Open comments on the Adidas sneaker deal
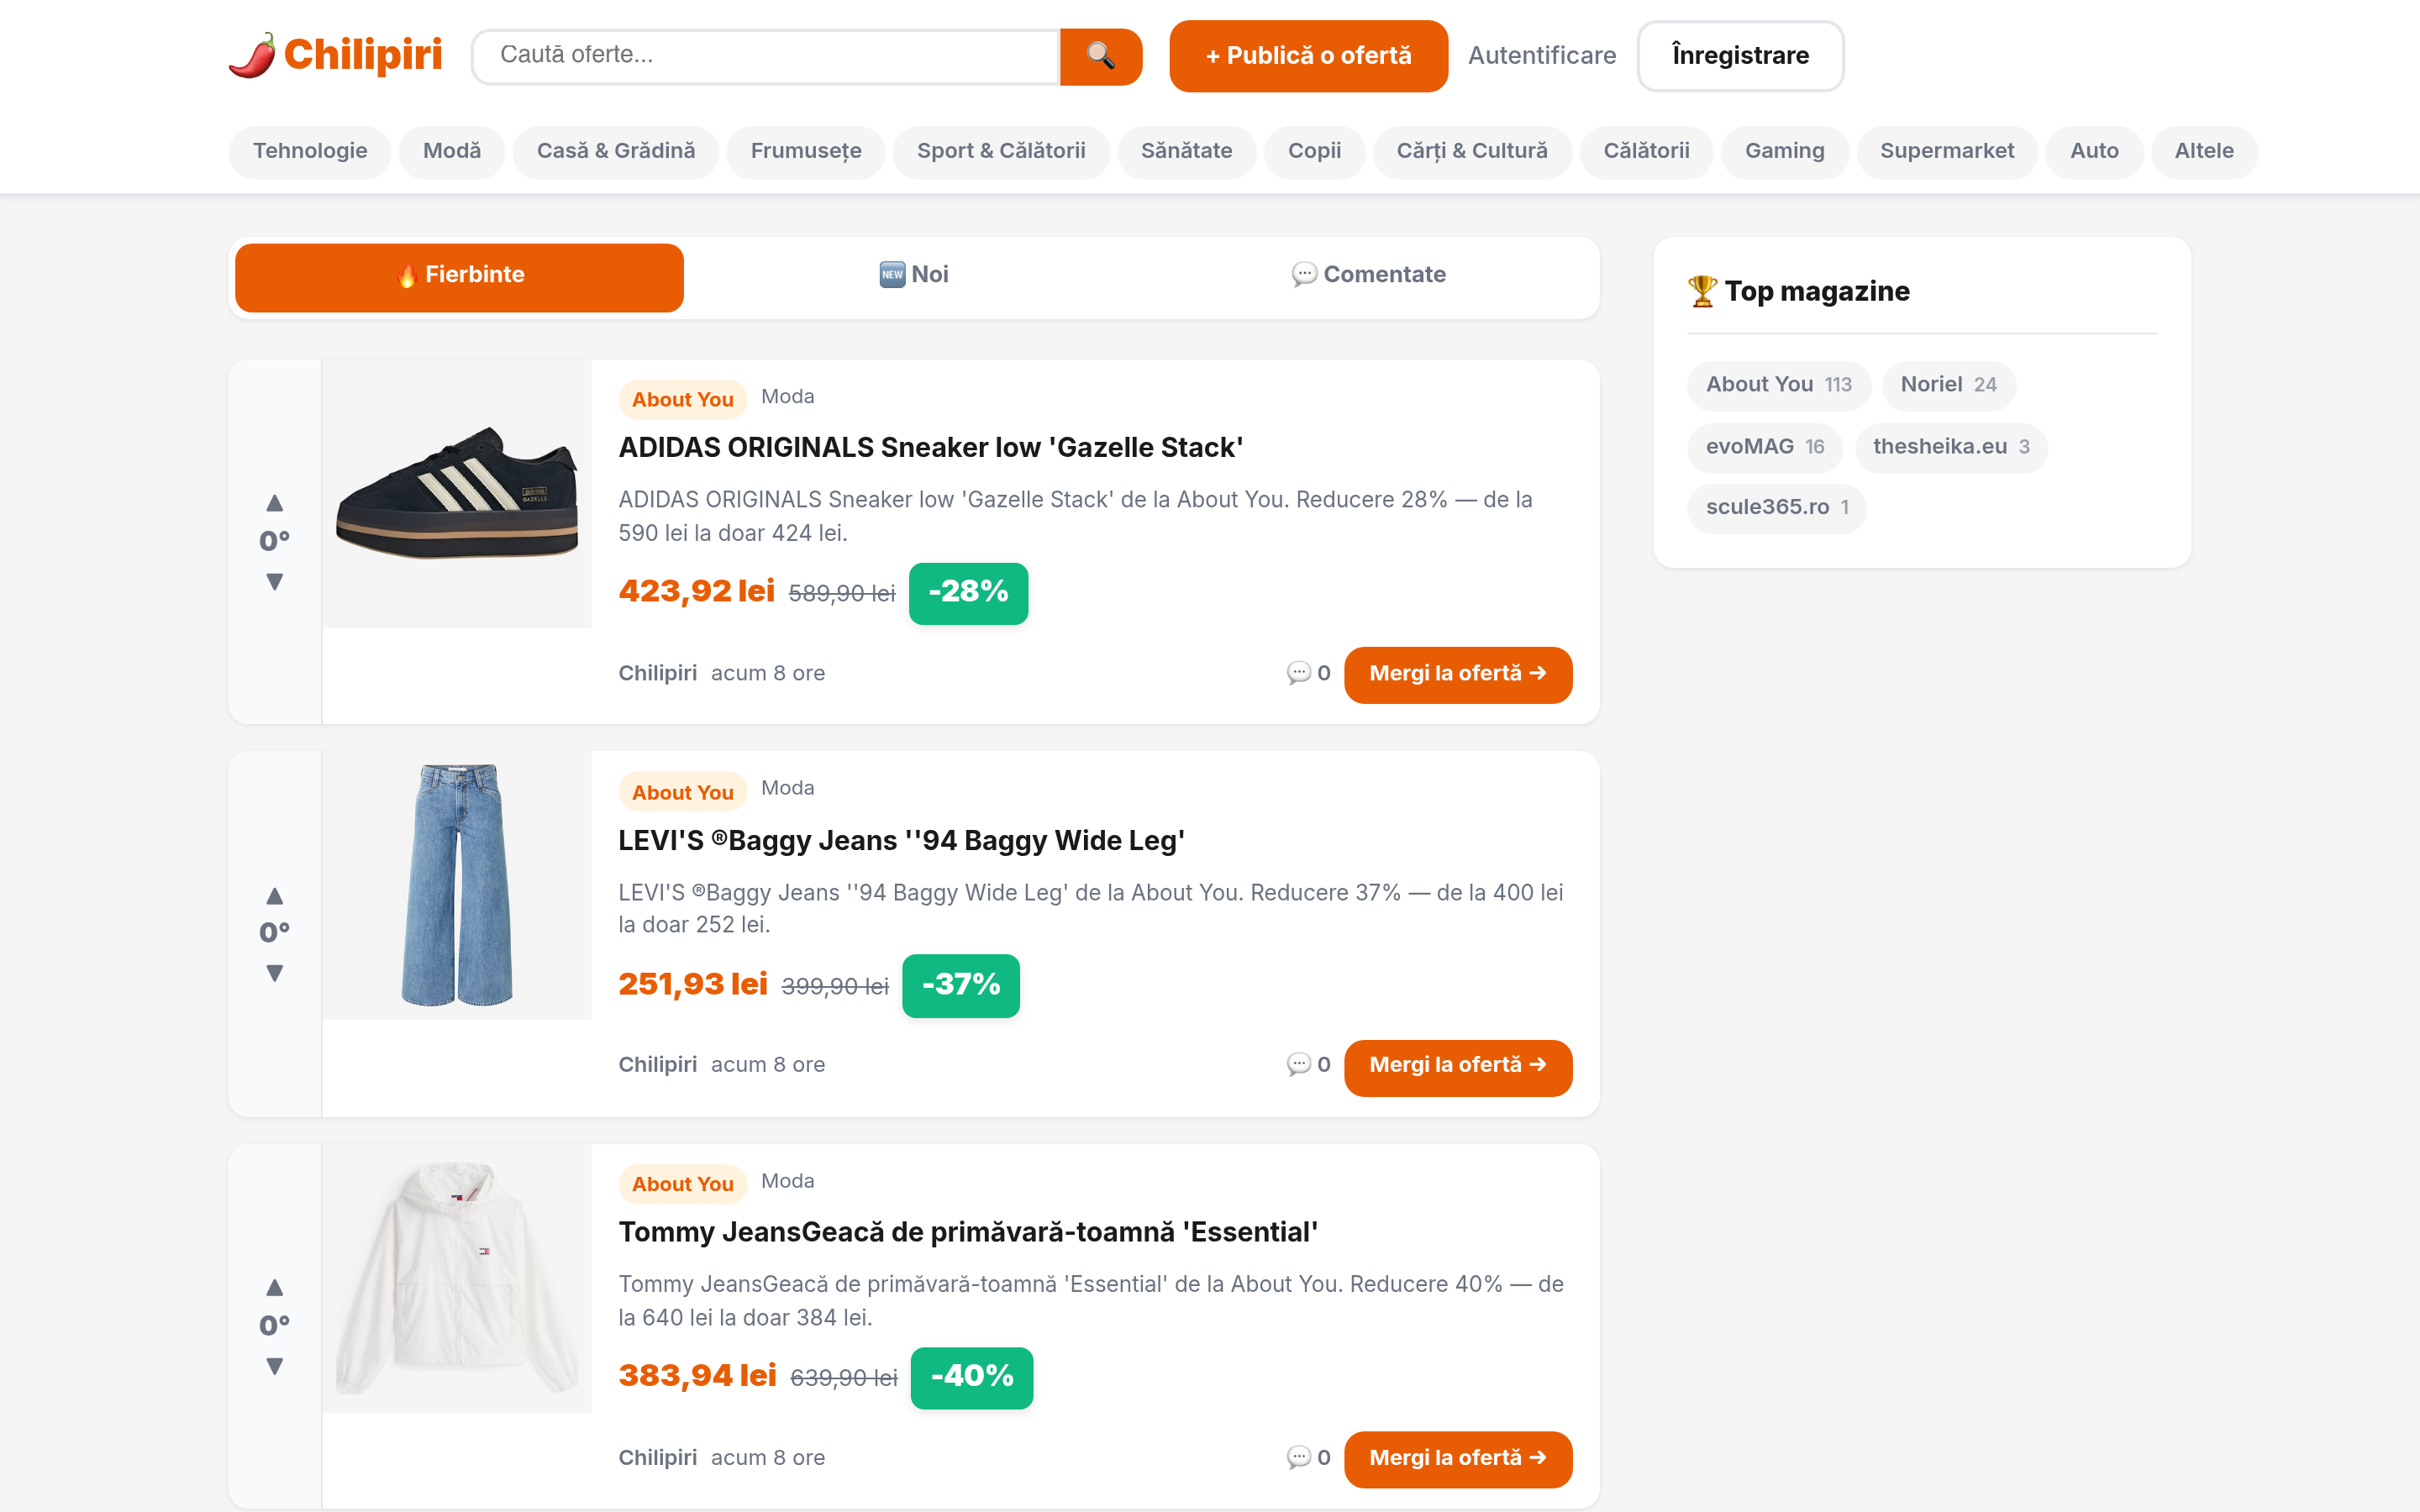The height and width of the screenshot is (1512, 2420). point(1308,673)
